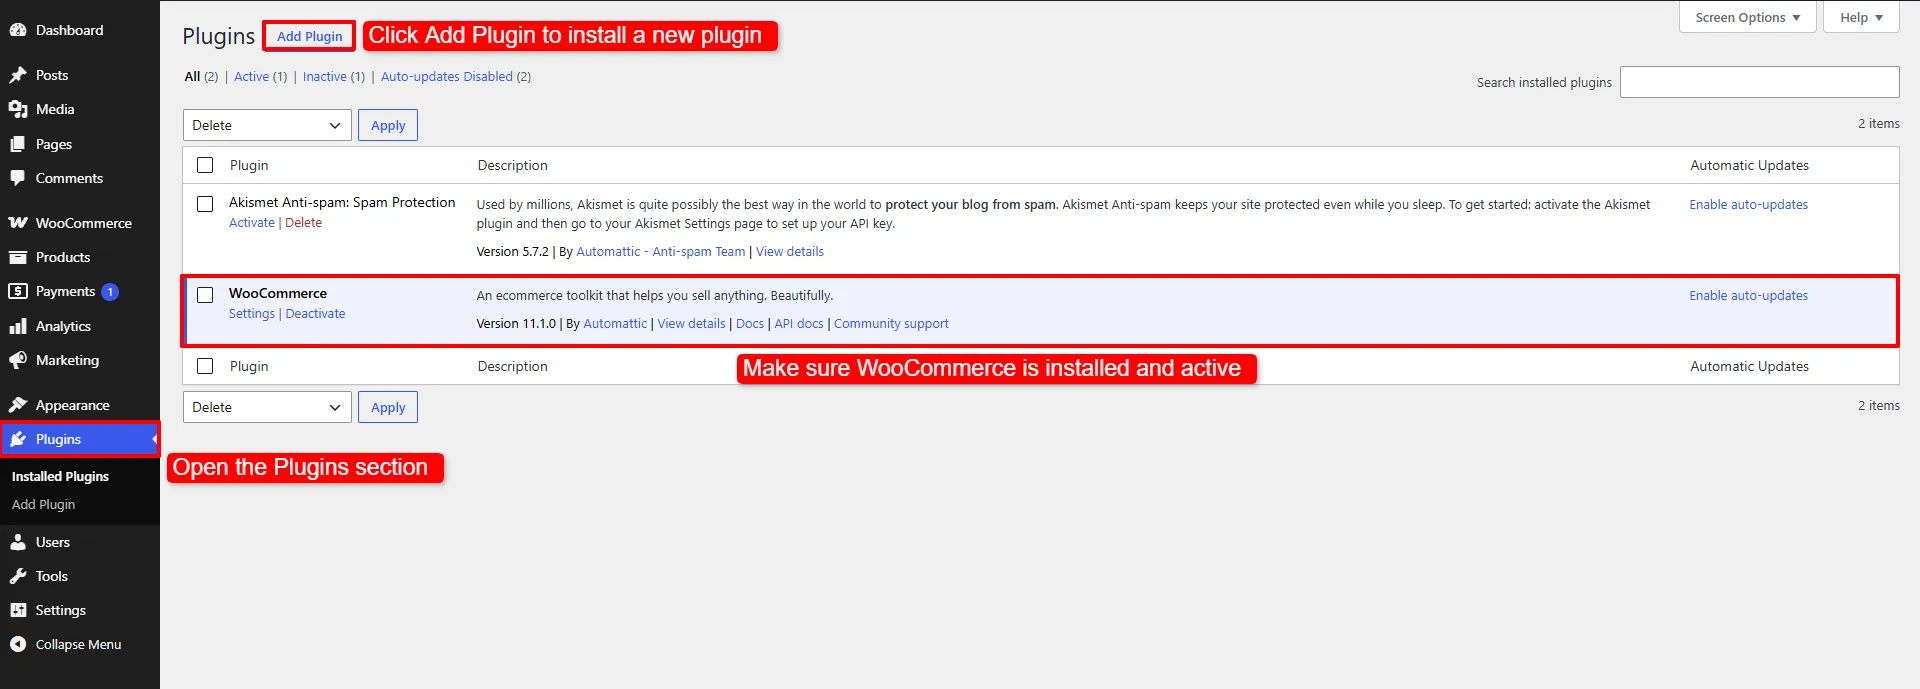
Task: Click the Pages icon in sidebar
Action: coord(18,144)
